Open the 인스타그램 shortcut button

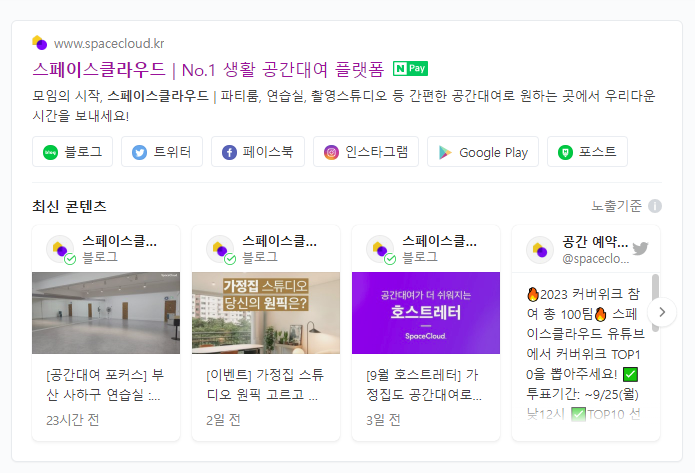click(x=366, y=152)
